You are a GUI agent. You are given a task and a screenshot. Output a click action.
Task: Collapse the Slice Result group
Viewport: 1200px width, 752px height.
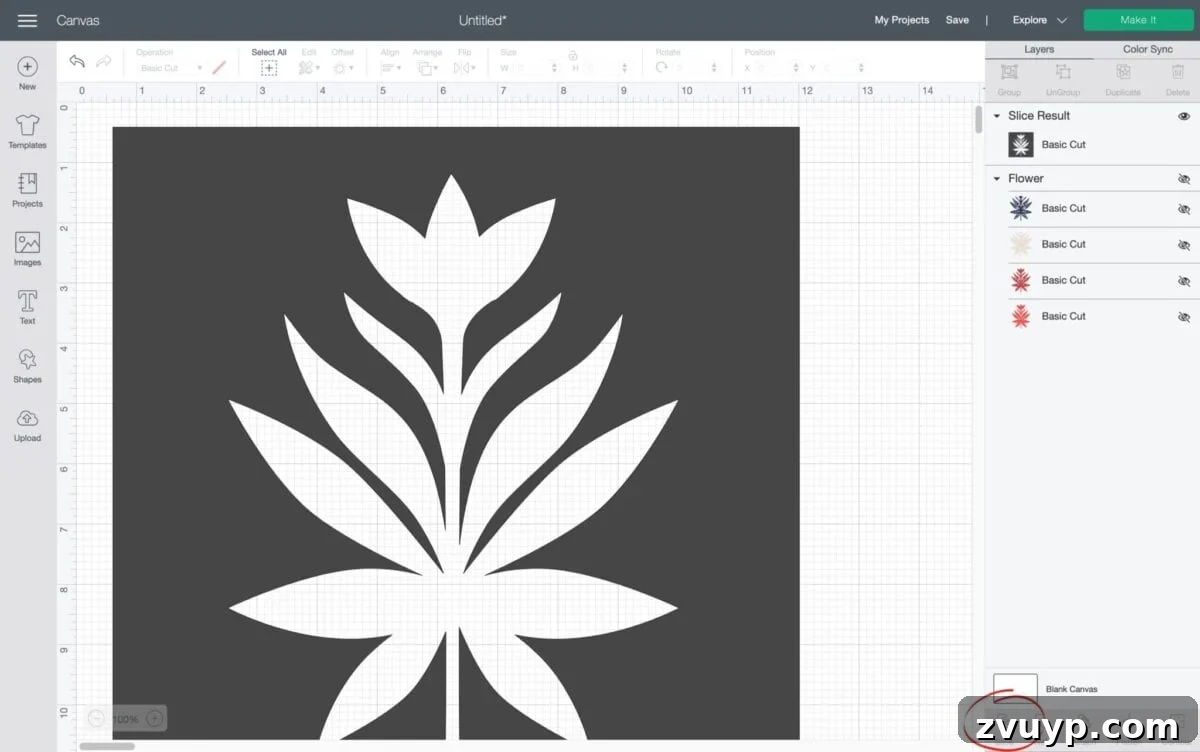pyautogui.click(x=996, y=116)
